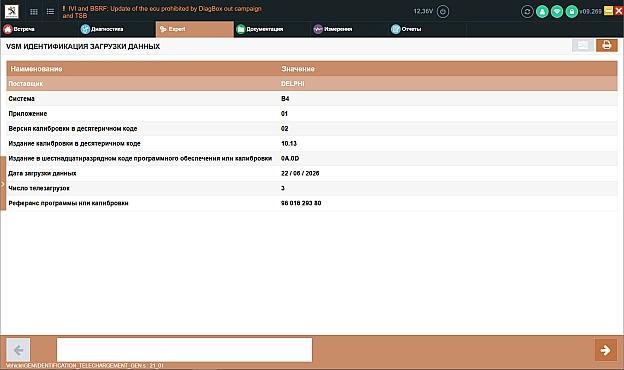Image resolution: width=624 pixels, height=370 pixels.
Task: Click the green lock status icon
Action: click(571, 12)
